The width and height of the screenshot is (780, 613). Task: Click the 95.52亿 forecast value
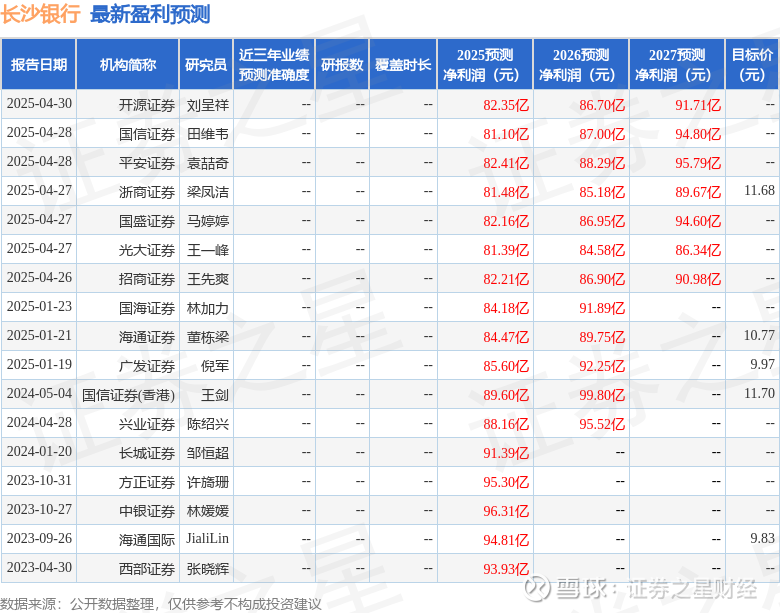(602, 424)
